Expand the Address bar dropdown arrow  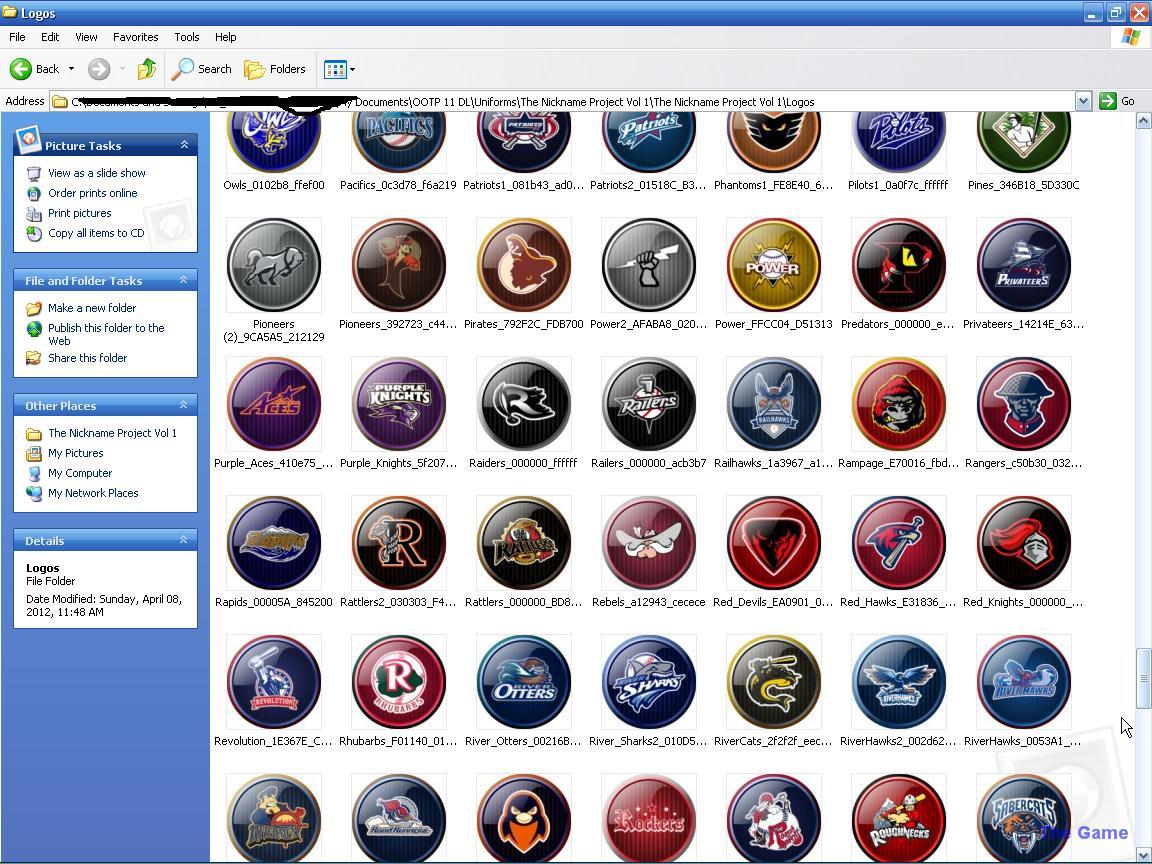tap(1082, 101)
